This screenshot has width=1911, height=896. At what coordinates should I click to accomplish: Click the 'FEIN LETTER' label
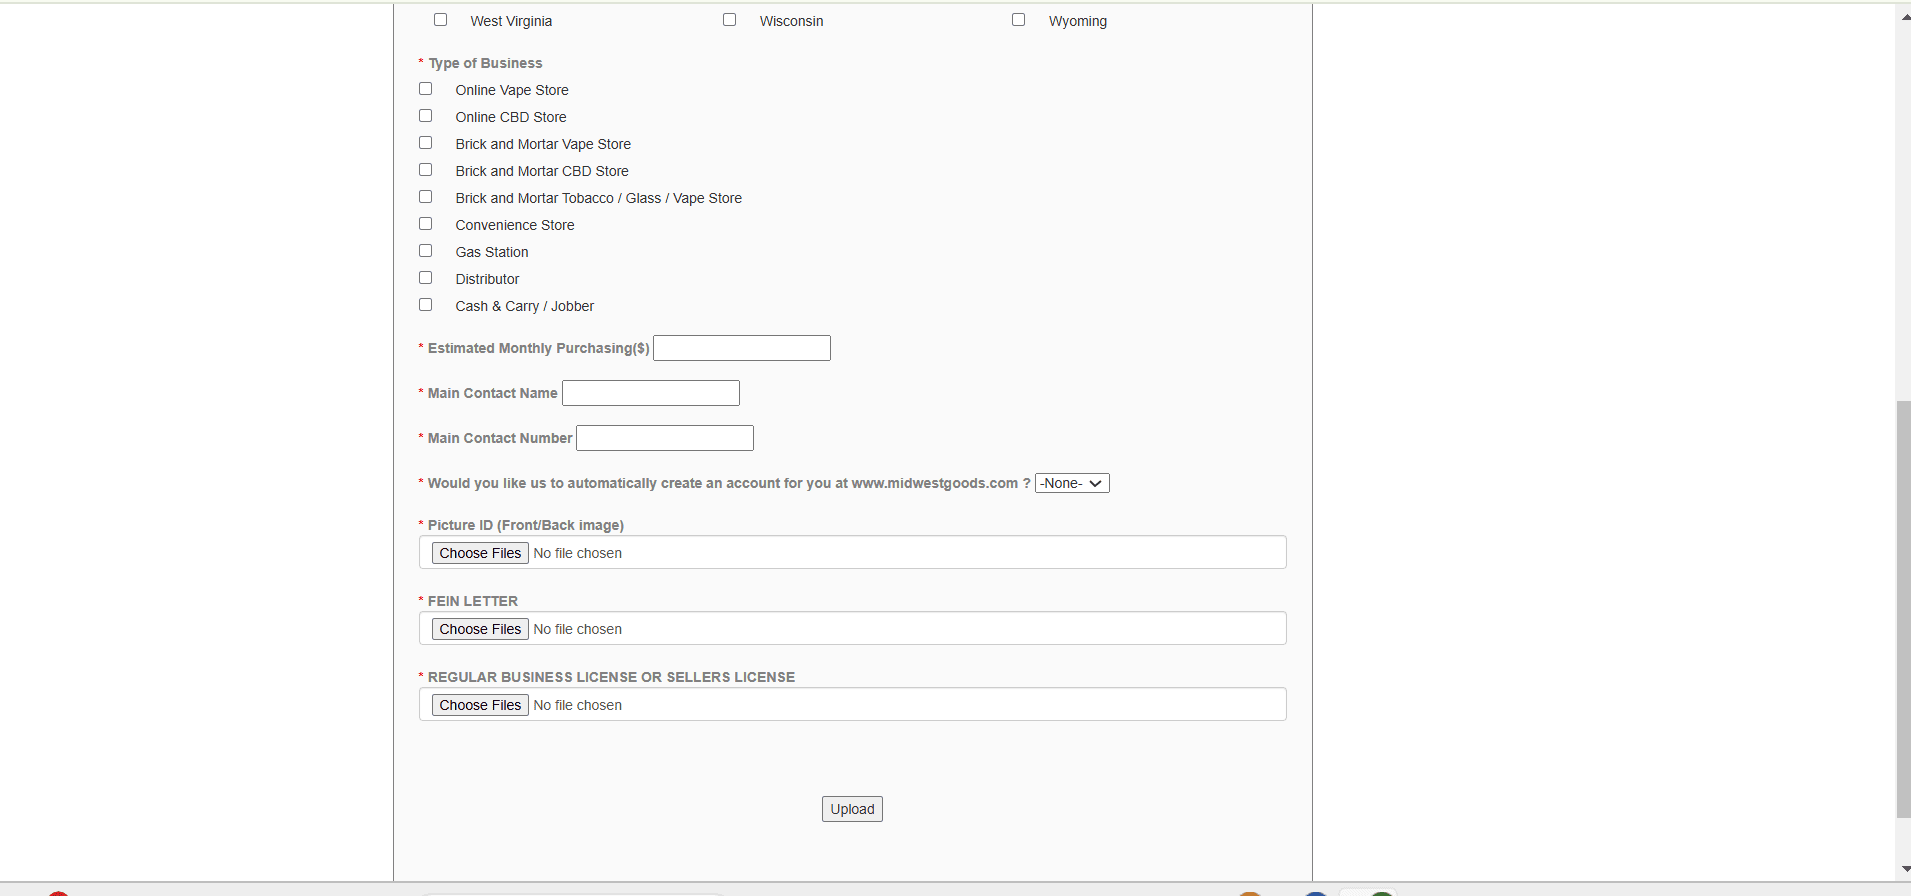(473, 601)
